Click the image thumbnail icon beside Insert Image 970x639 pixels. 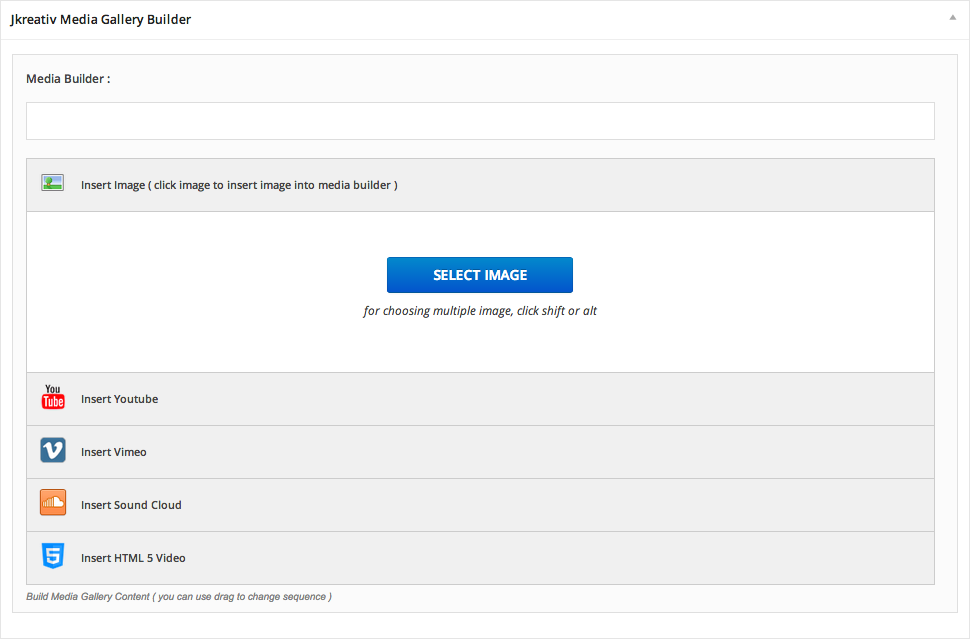coord(52,183)
